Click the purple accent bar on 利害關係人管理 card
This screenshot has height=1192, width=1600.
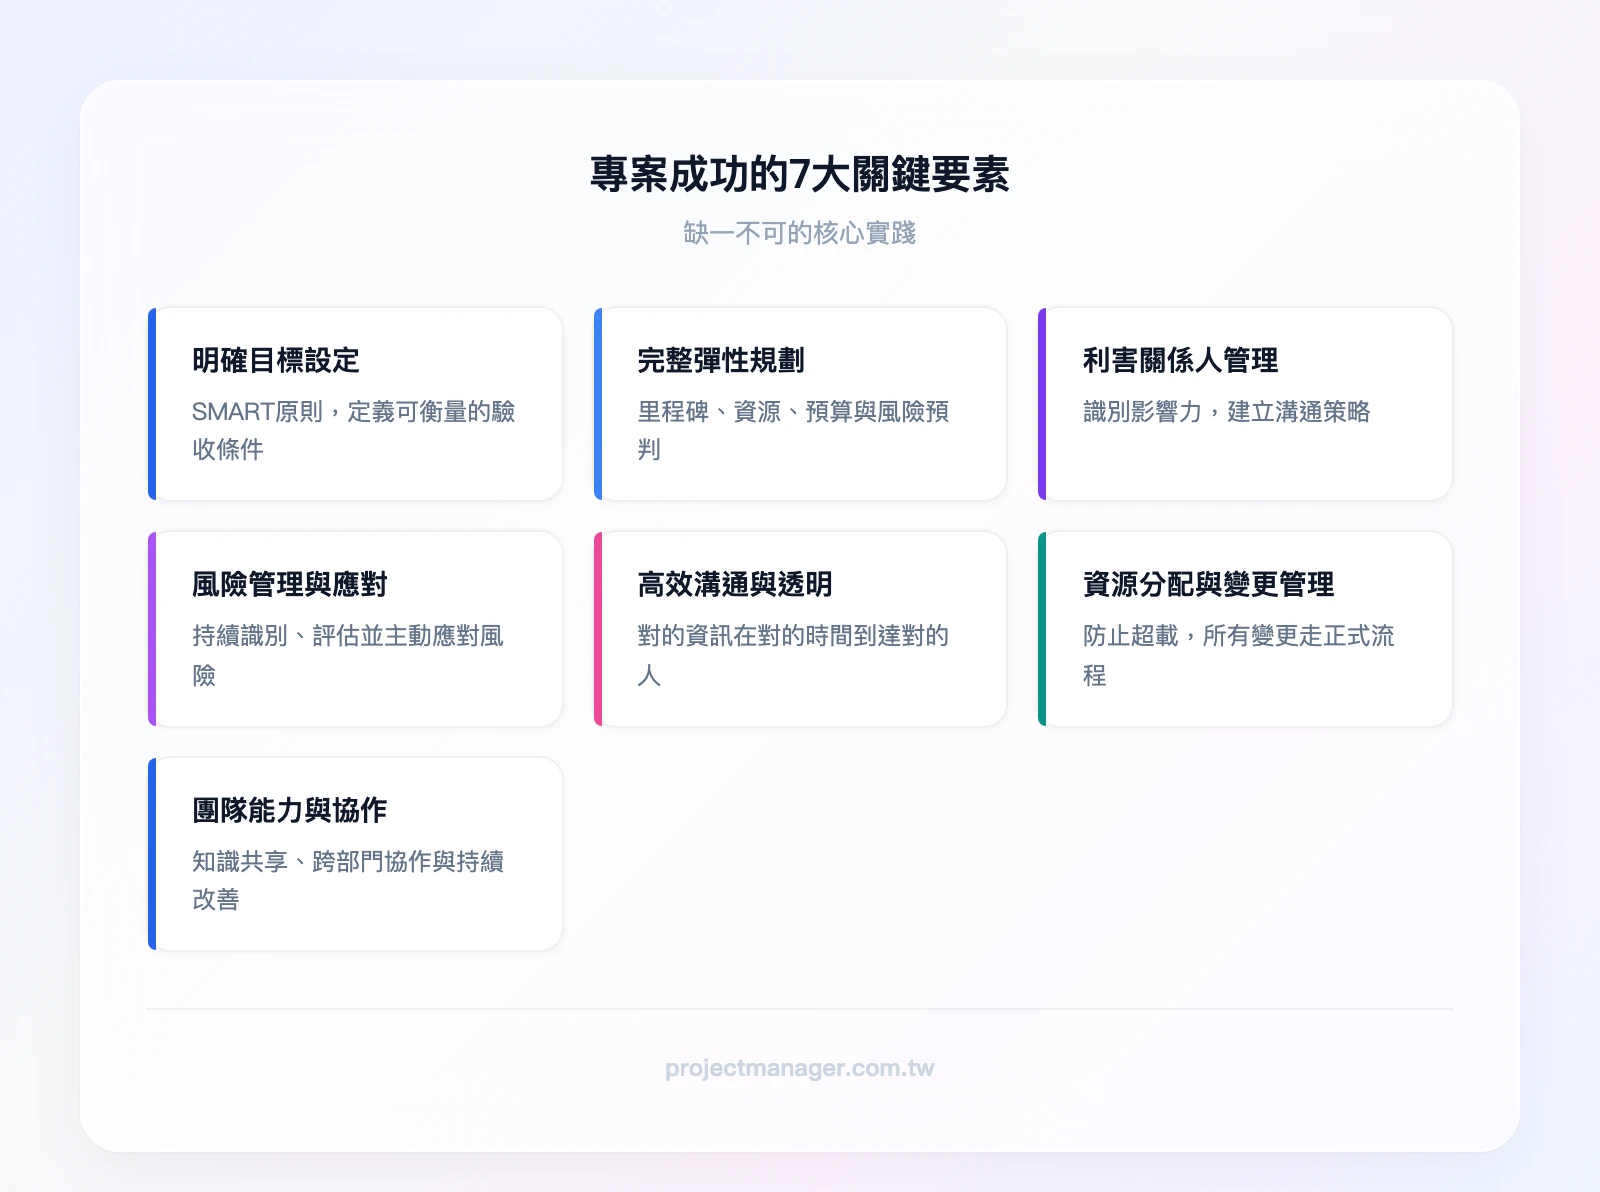pyautogui.click(x=1042, y=404)
